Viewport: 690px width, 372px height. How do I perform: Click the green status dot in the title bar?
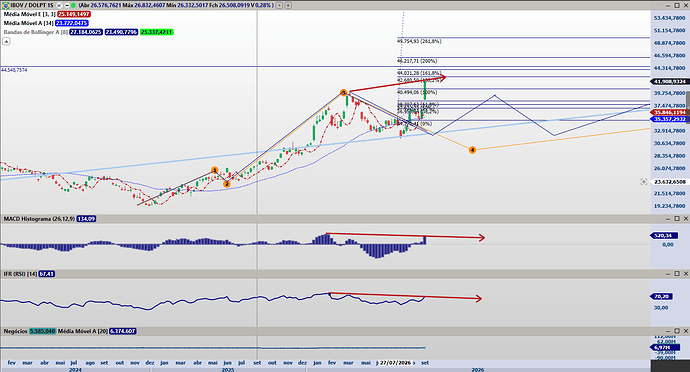[73, 5]
